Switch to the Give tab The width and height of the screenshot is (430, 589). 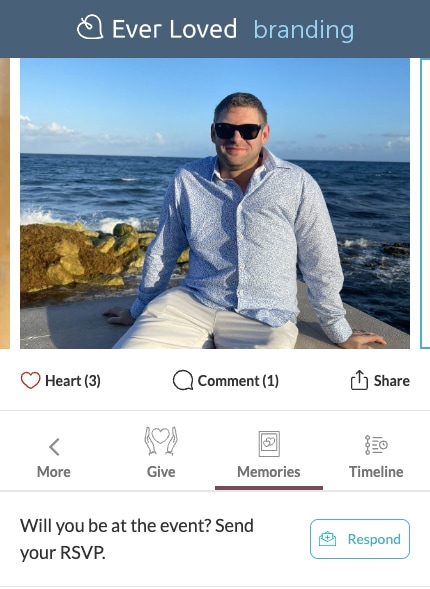(x=161, y=453)
